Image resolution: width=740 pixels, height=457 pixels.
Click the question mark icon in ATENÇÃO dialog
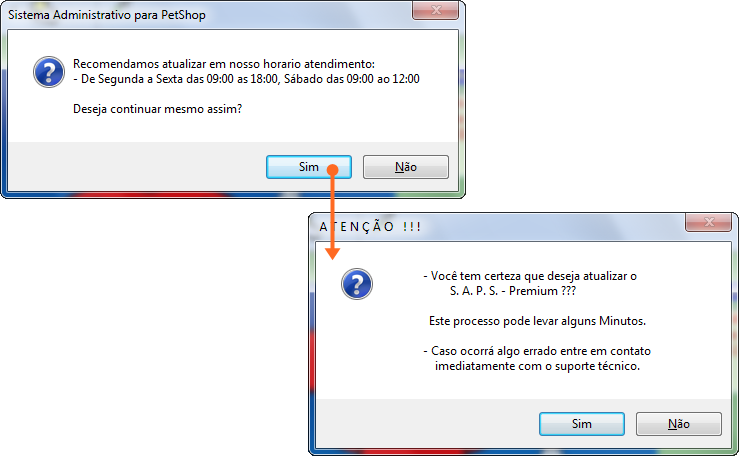[x=357, y=284]
